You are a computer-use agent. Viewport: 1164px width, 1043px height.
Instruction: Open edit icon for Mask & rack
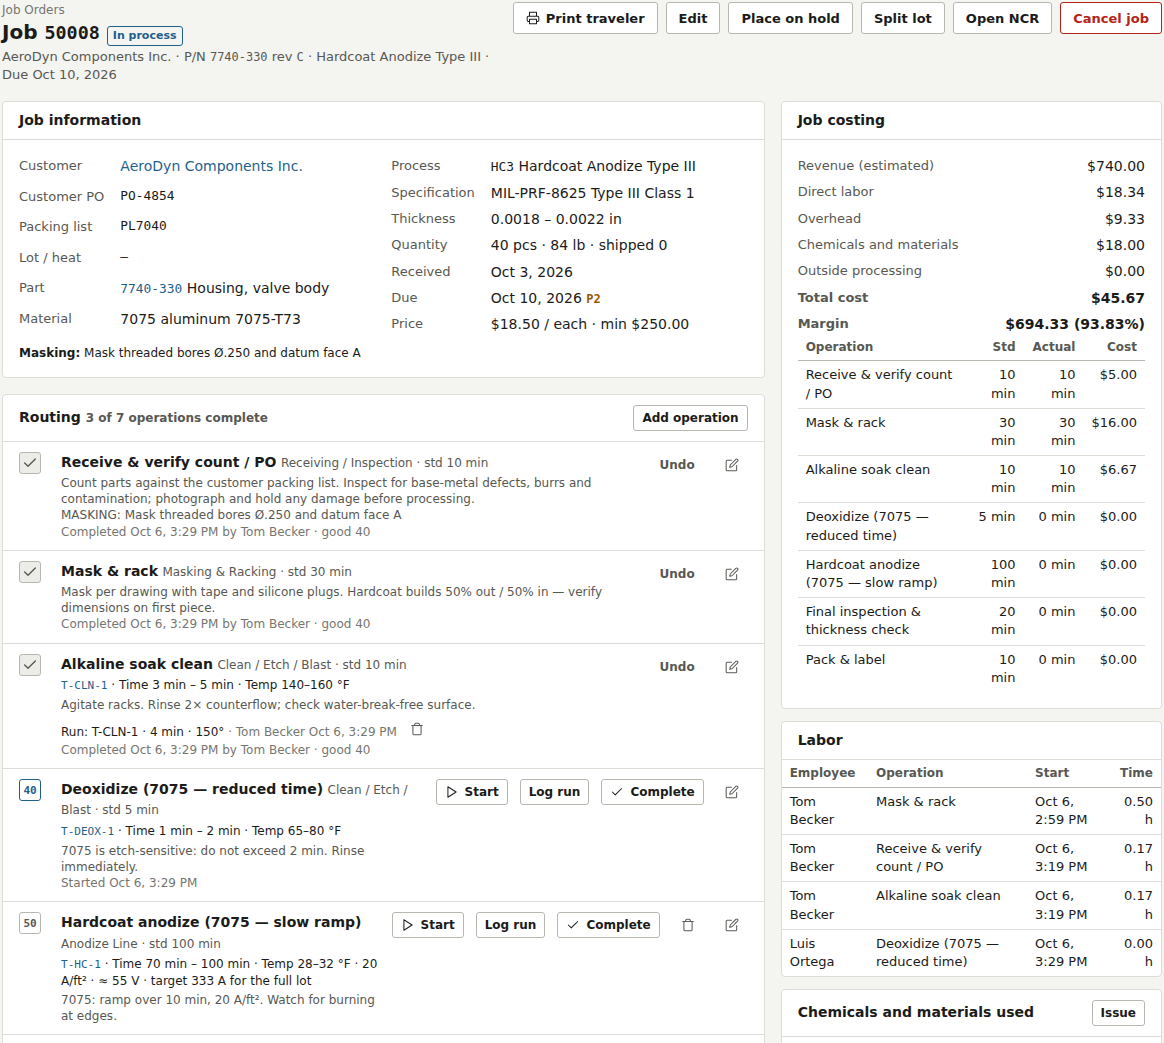731,574
